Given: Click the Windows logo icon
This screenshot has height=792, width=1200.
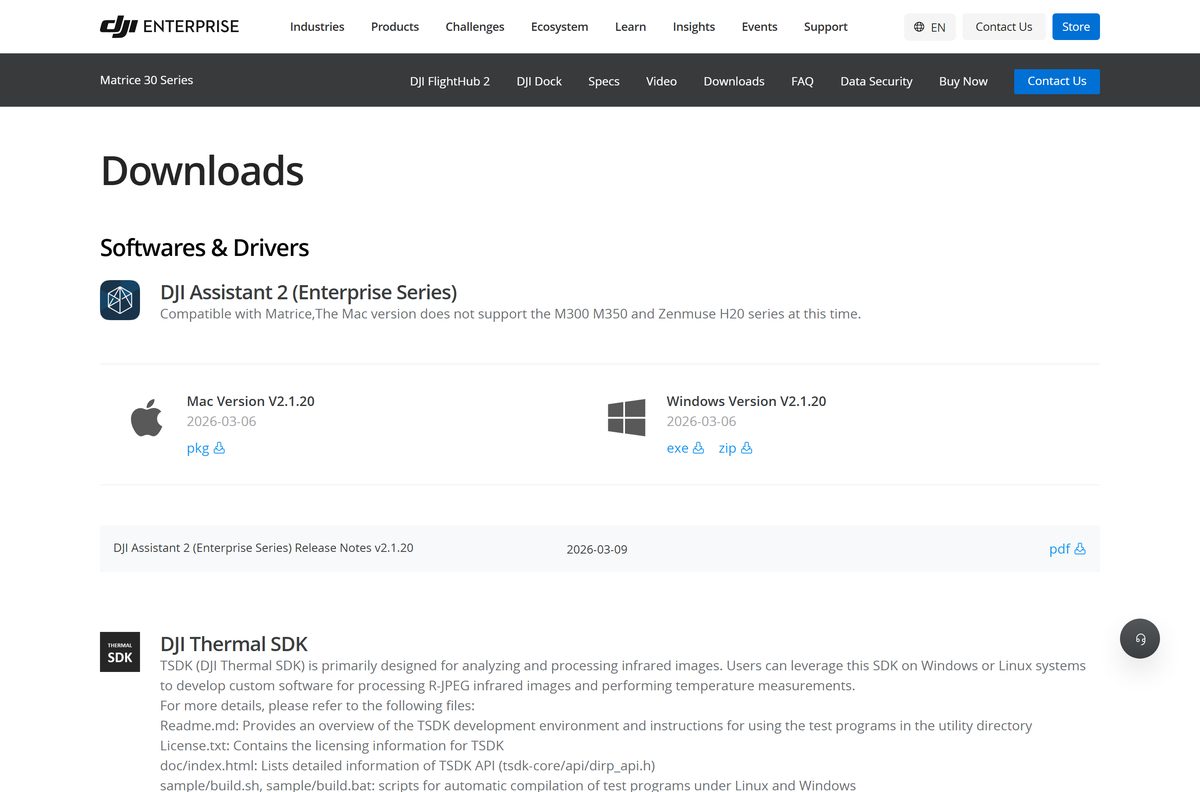Looking at the screenshot, I should pyautogui.click(x=626, y=418).
